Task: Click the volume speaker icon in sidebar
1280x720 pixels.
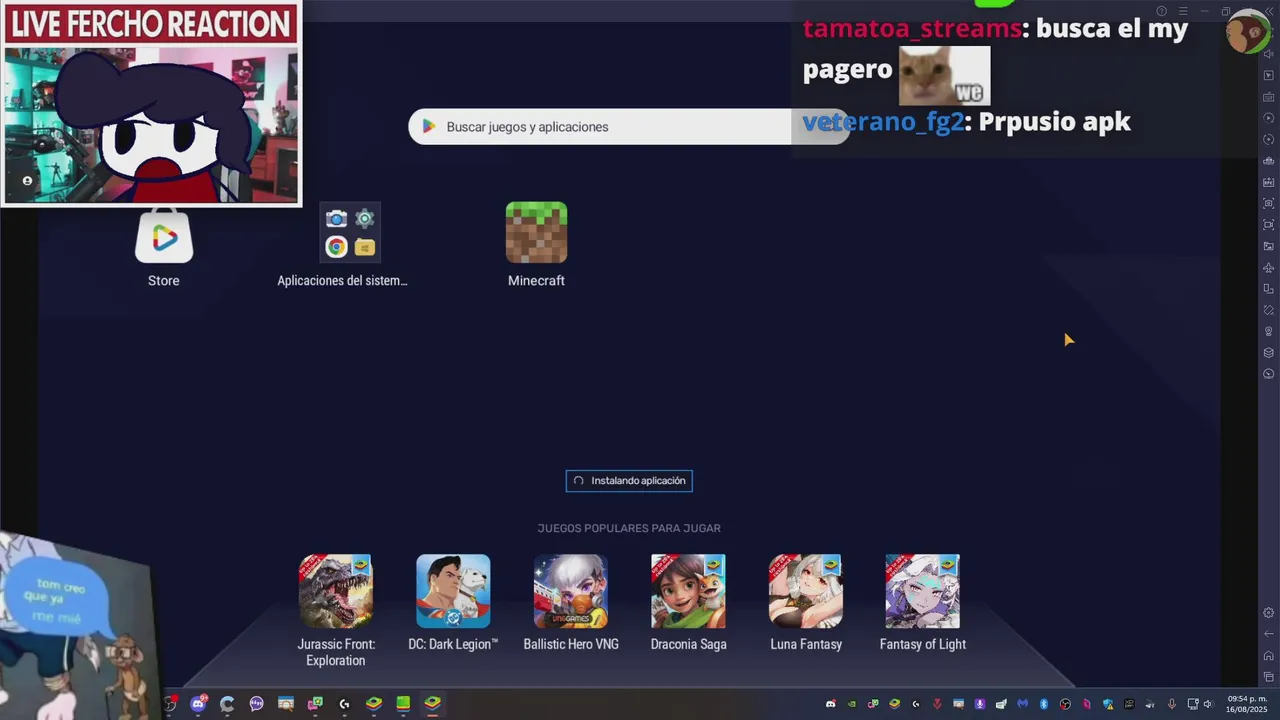Action: tap(1269, 54)
